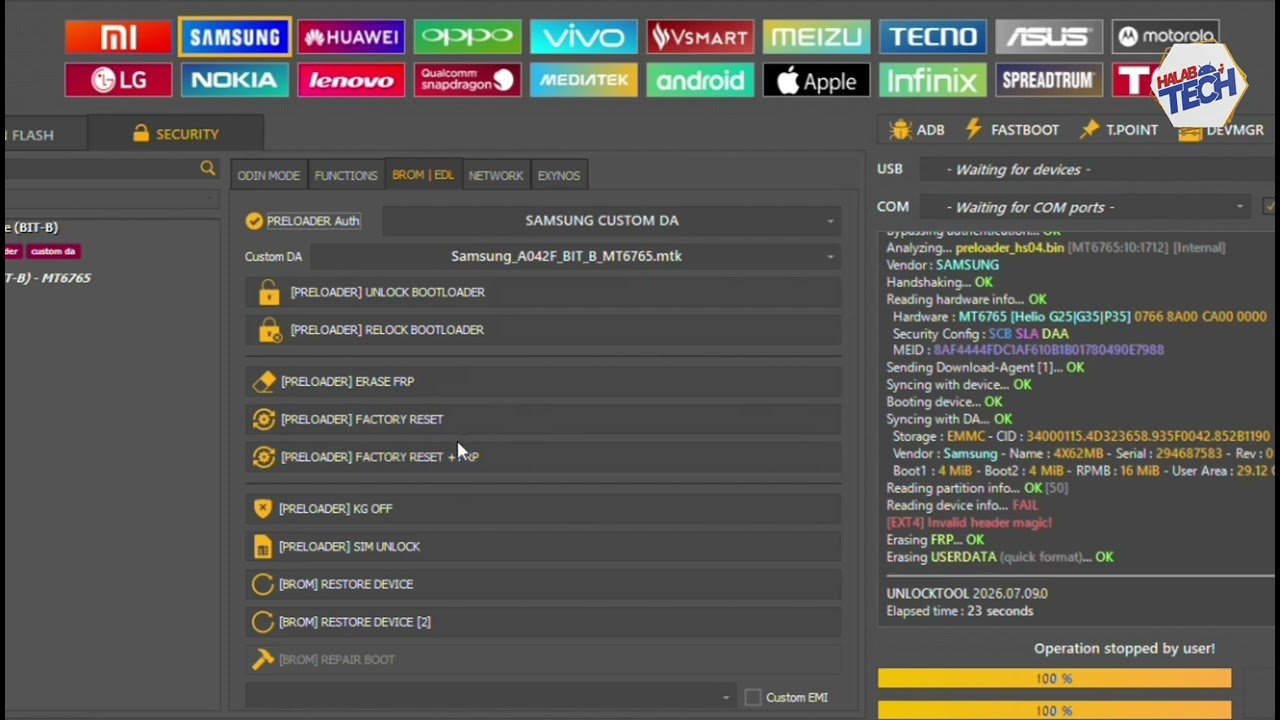Open the EXYNOS tab

[559, 175]
